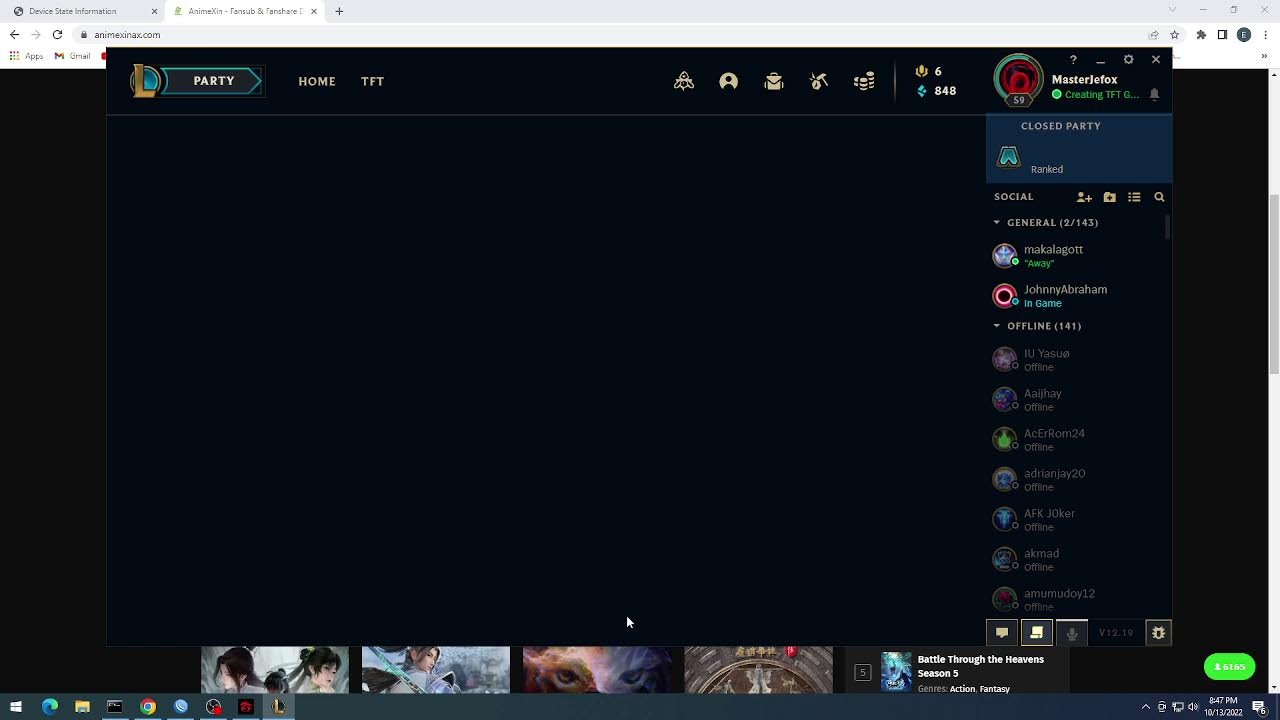Click the friends list sorting icon
Viewport: 1280px width, 720px height.
coord(1134,197)
